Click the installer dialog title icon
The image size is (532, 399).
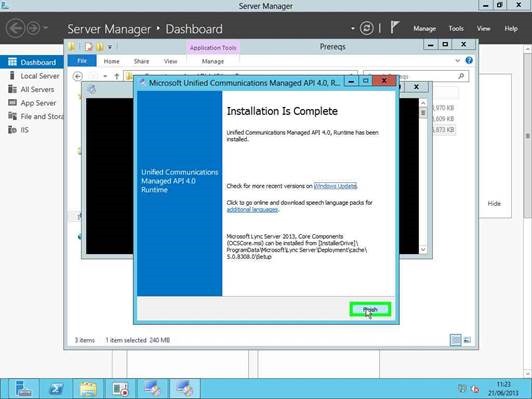coord(143,83)
